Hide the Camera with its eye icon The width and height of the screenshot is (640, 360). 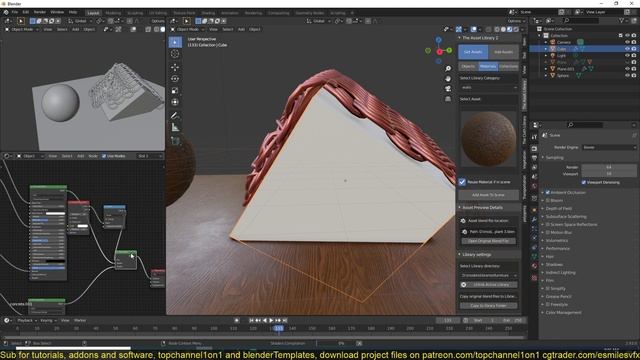click(627, 42)
